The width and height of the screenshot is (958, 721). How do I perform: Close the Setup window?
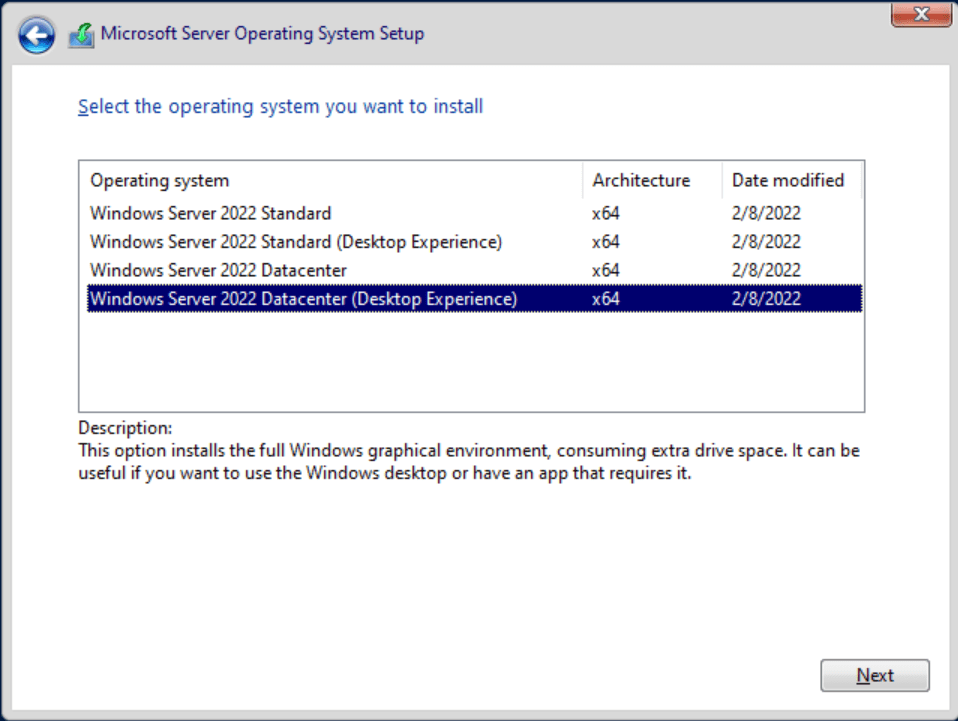coord(921,13)
